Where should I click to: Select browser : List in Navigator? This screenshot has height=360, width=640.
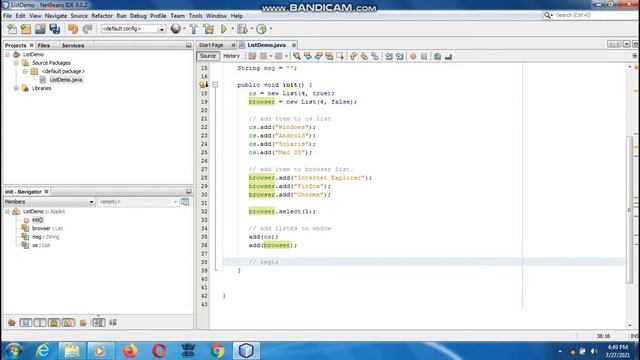point(47,228)
